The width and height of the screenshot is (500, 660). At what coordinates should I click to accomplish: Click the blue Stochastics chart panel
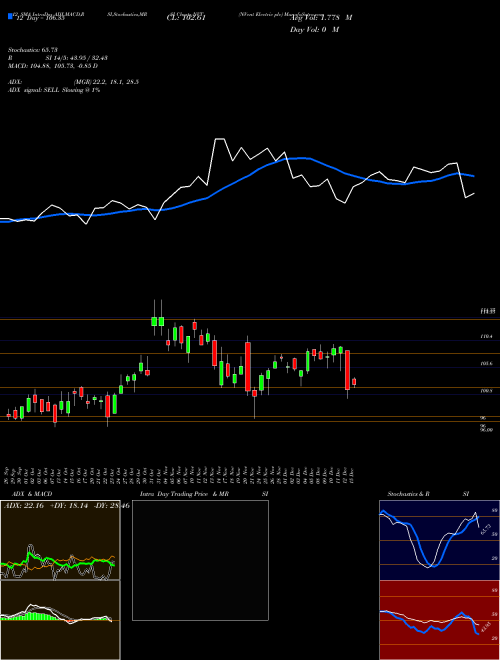[439, 540]
